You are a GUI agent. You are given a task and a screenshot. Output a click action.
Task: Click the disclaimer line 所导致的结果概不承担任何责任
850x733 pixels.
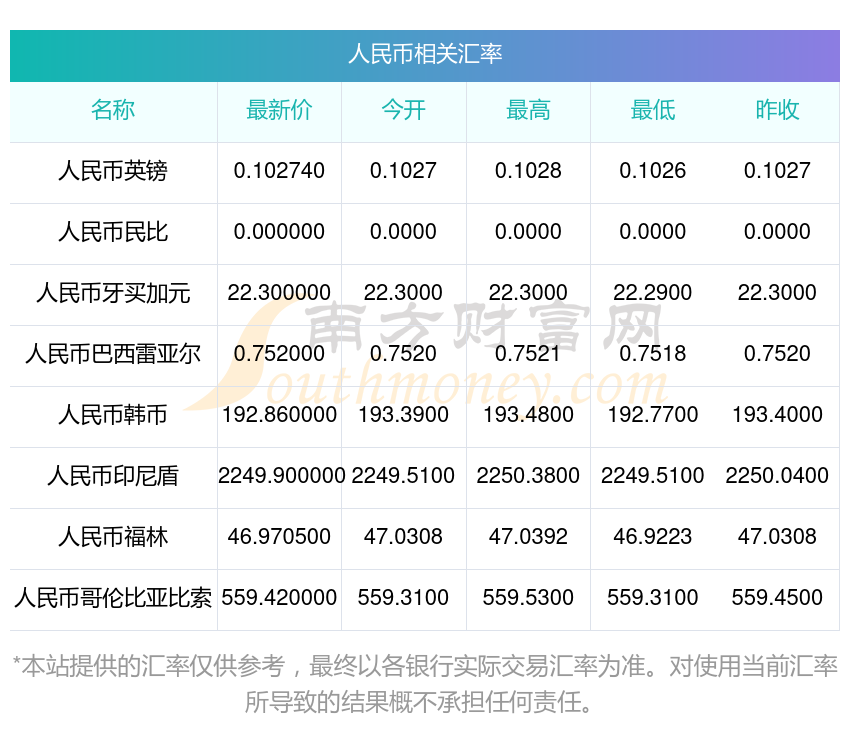click(x=418, y=703)
